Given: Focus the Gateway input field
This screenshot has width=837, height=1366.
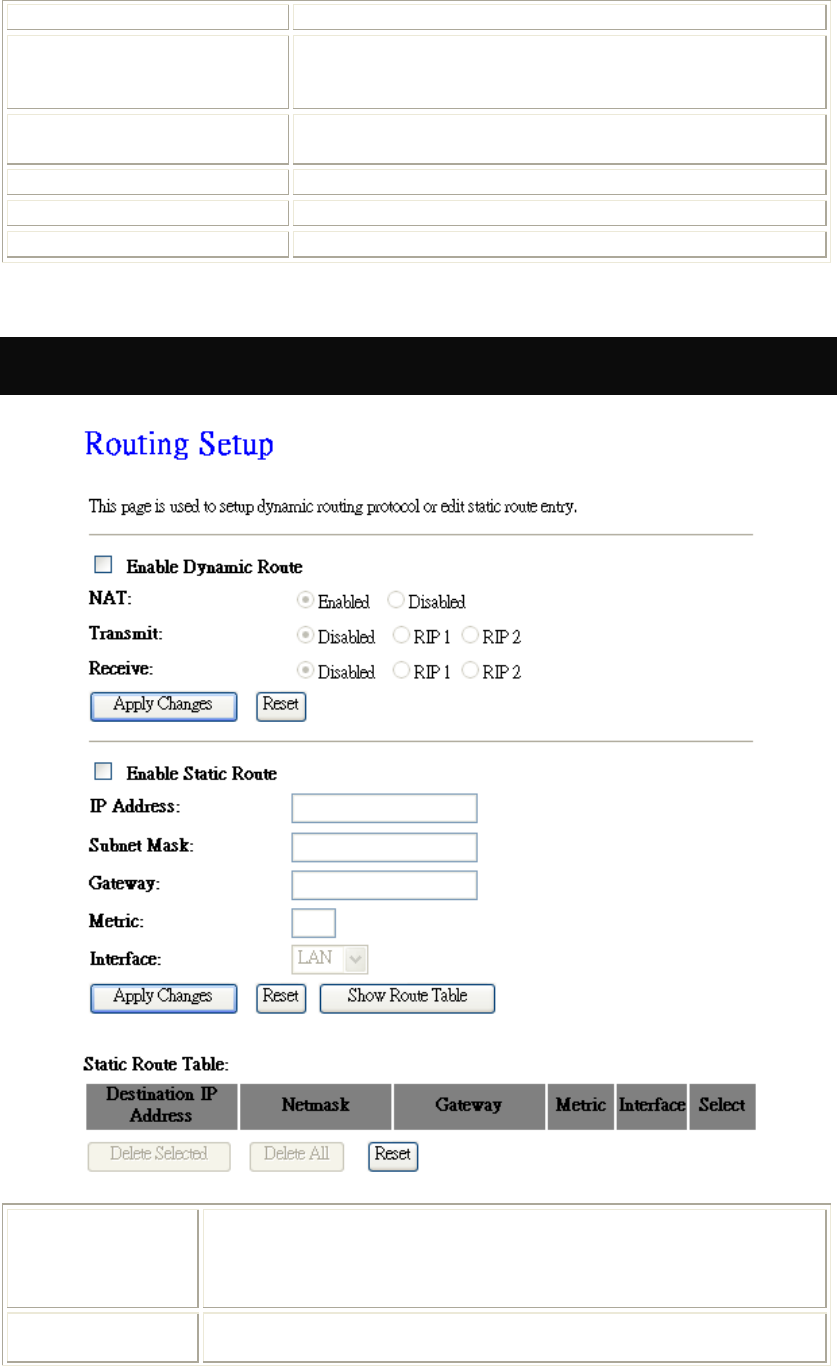Looking at the screenshot, I should (x=384, y=885).
